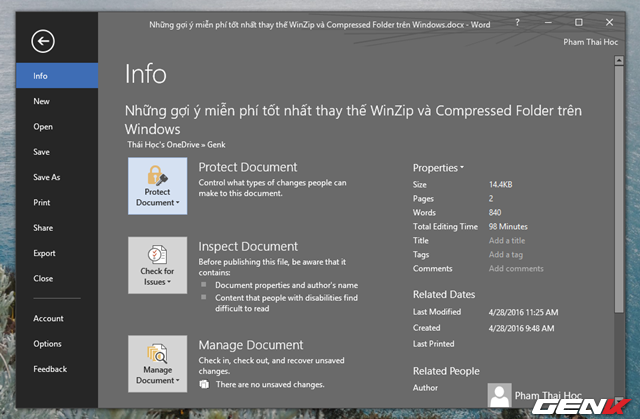Click the Size value 14.4KB

tap(500, 184)
